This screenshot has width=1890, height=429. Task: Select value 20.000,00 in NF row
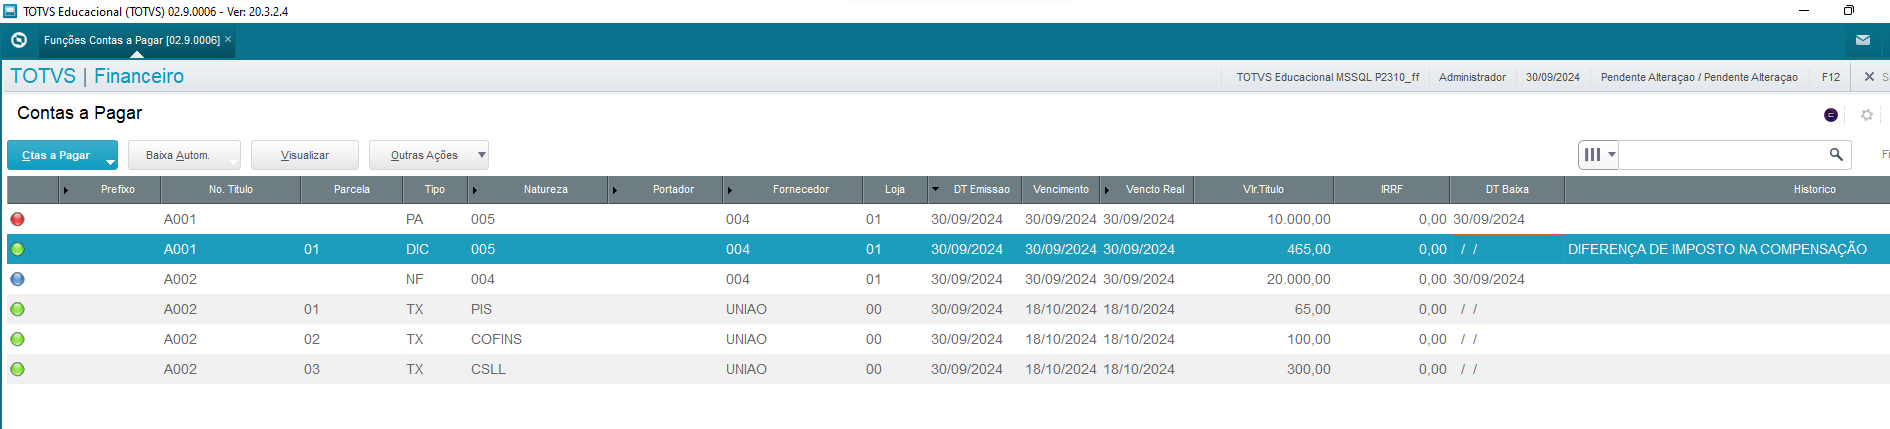(x=1298, y=279)
